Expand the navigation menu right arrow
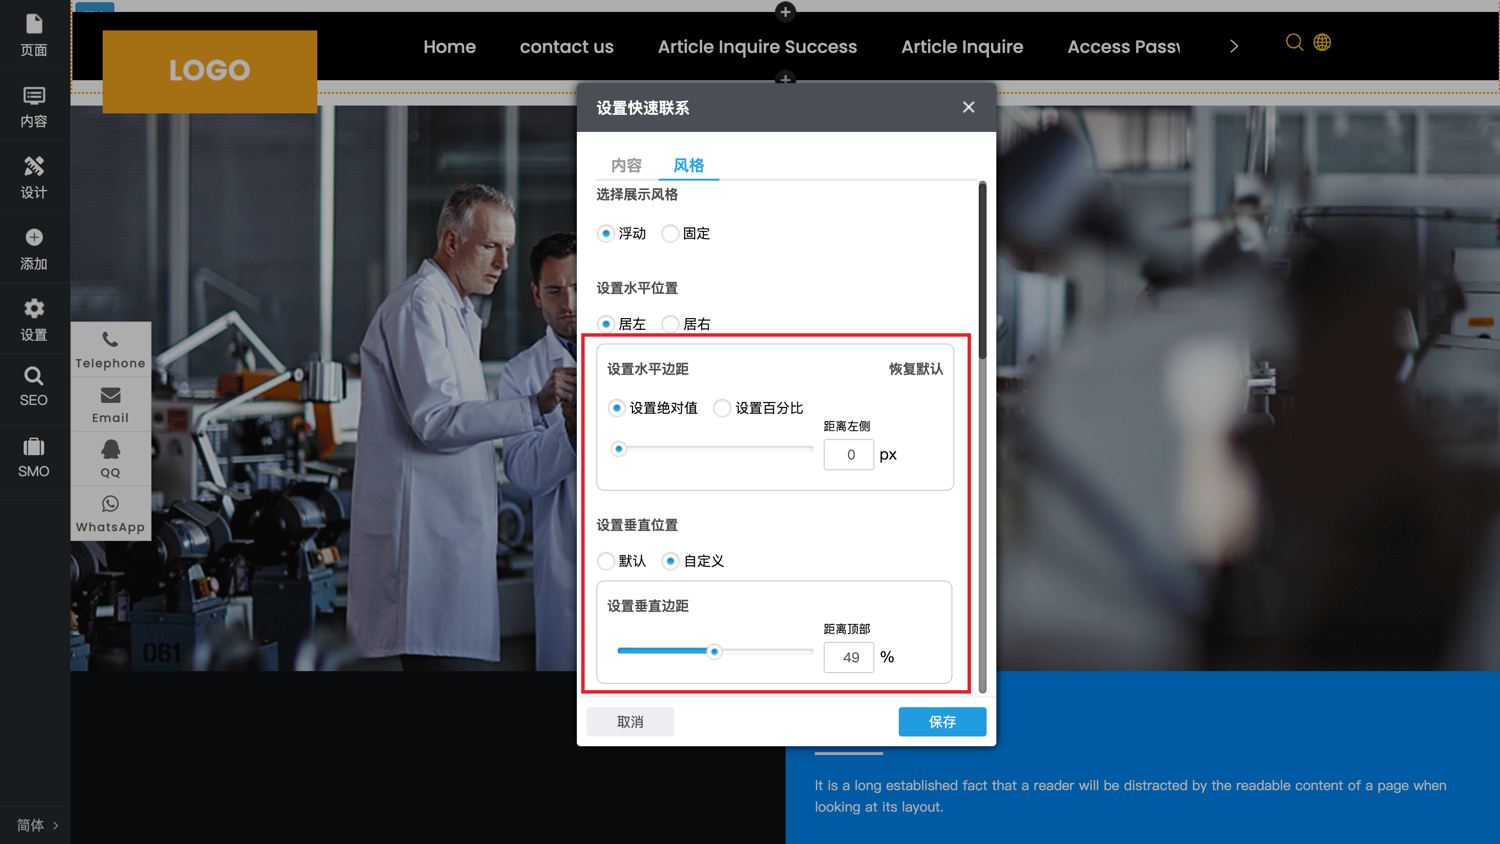This screenshot has width=1500, height=844. coord(1233,45)
